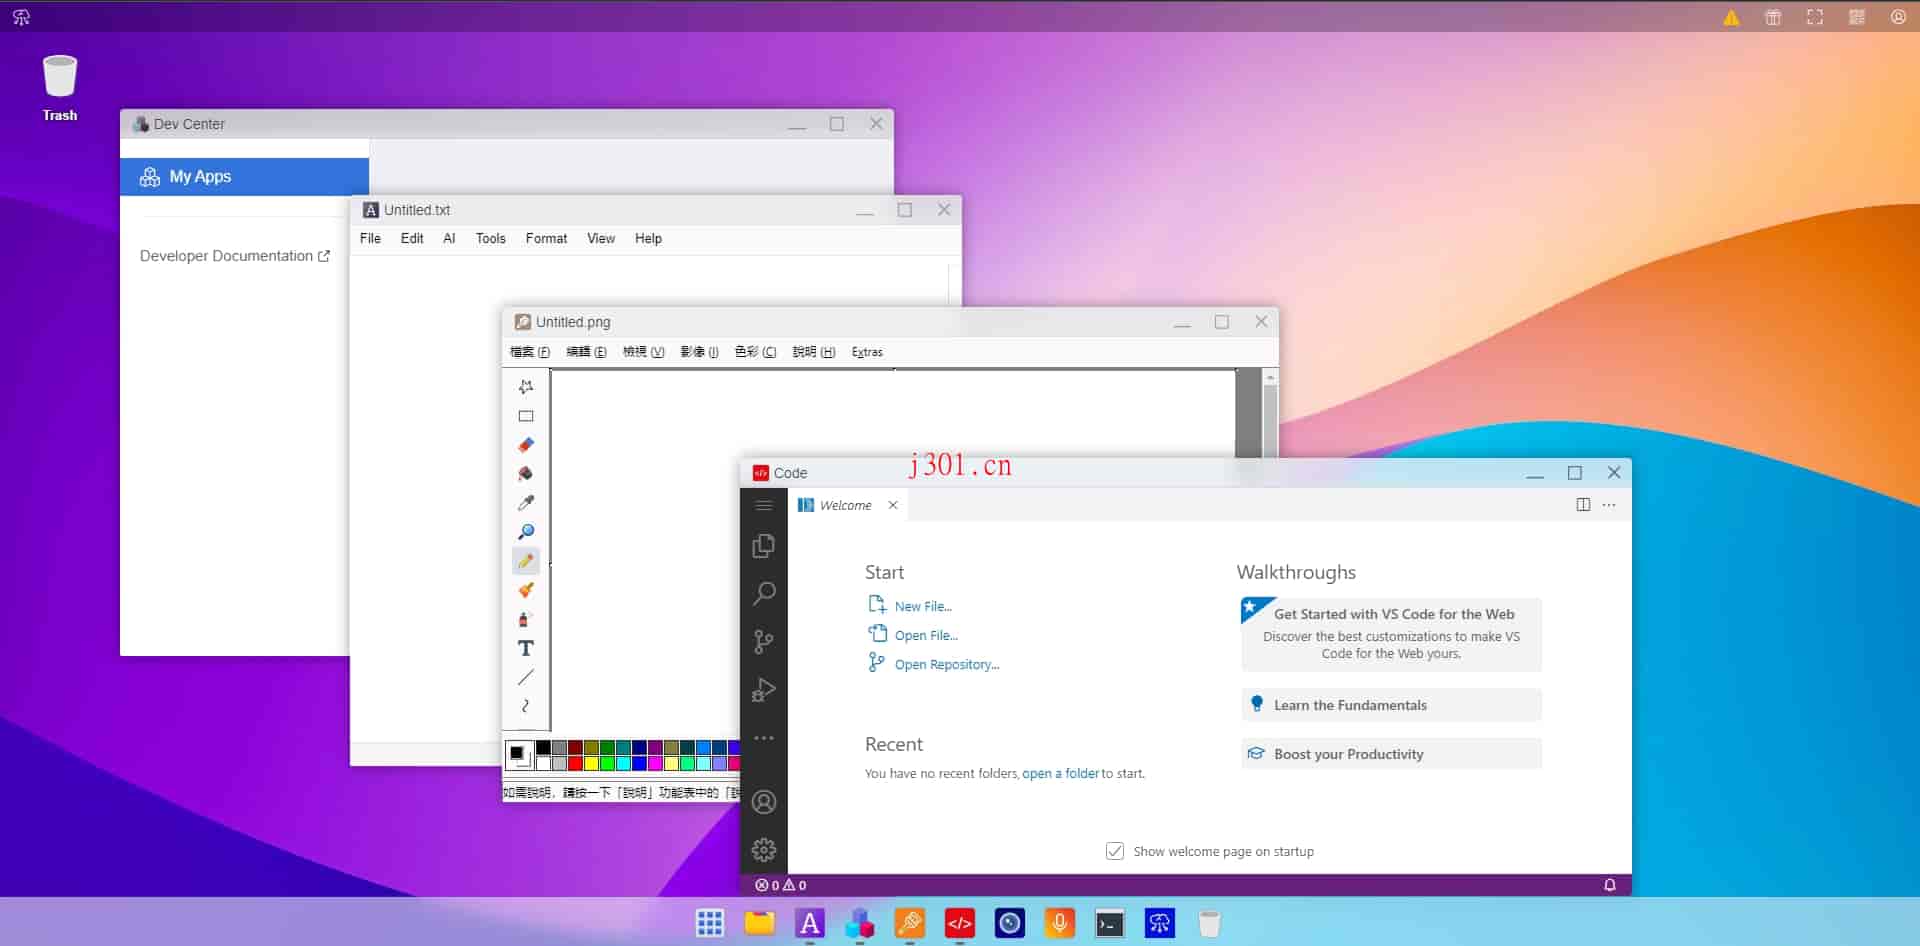Expand more actions ellipsis in editor
Screen dimensions: 1920x946
(1609, 505)
